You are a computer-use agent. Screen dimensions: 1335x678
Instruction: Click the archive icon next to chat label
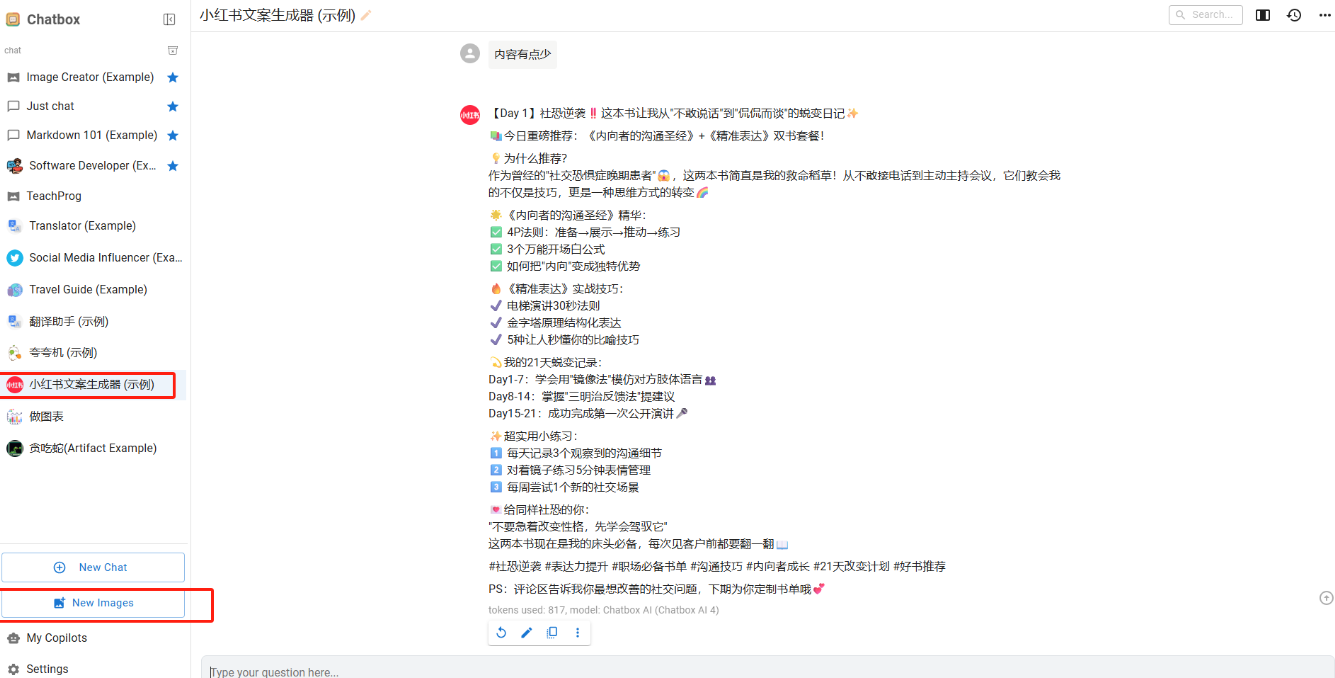pos(172,50)
